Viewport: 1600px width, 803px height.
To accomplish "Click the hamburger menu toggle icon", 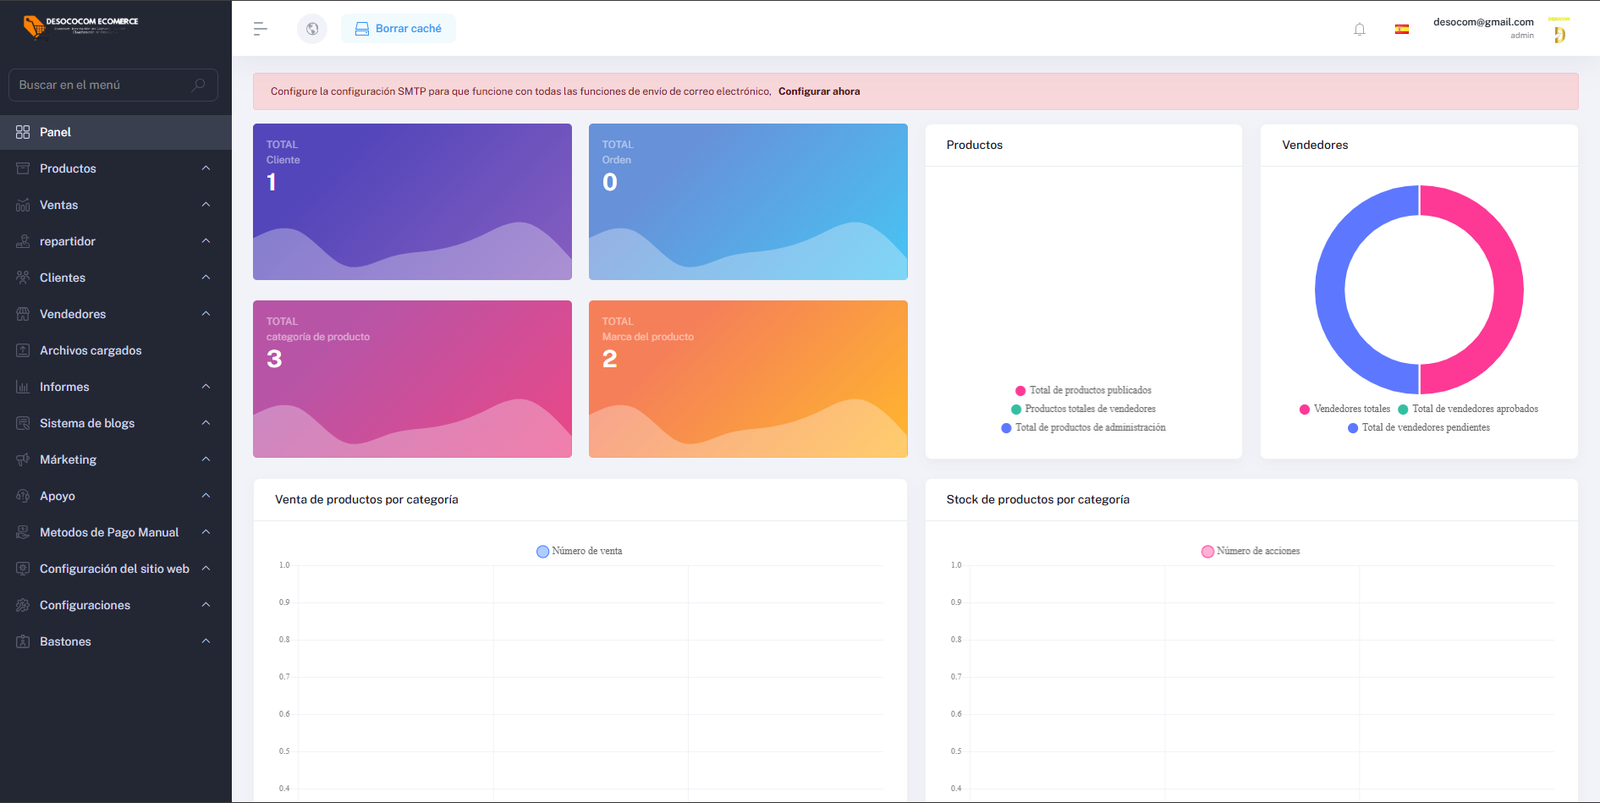I will [x=260, y=29].
